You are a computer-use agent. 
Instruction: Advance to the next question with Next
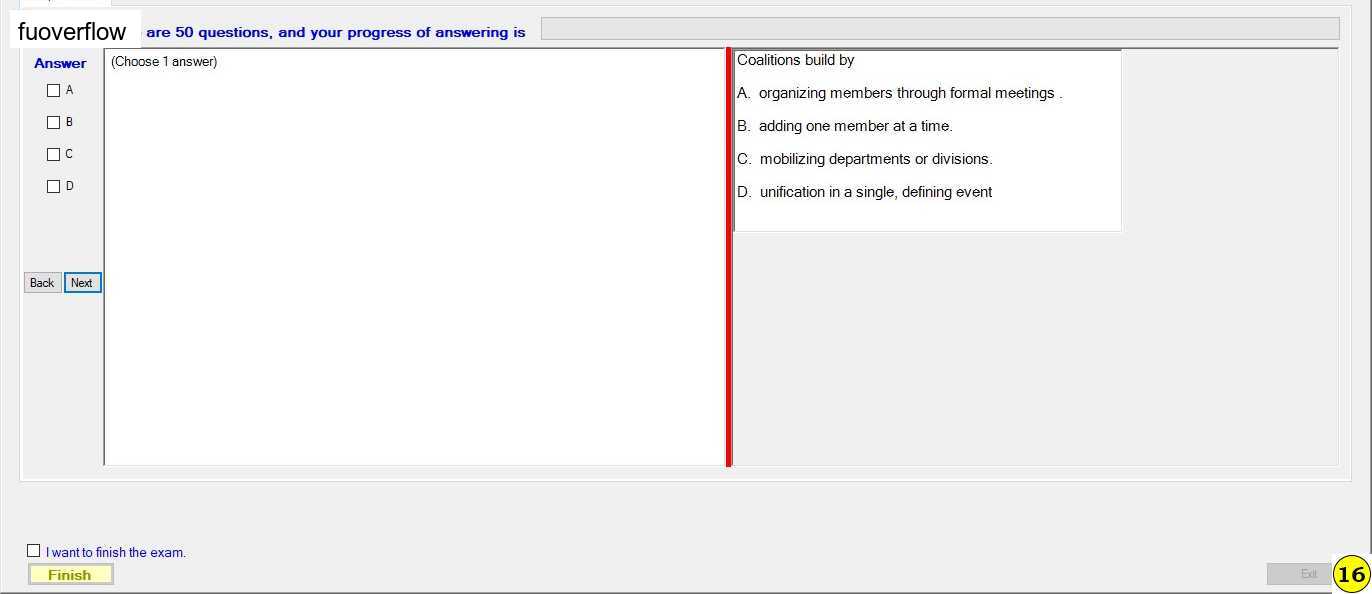coord(82,283)
